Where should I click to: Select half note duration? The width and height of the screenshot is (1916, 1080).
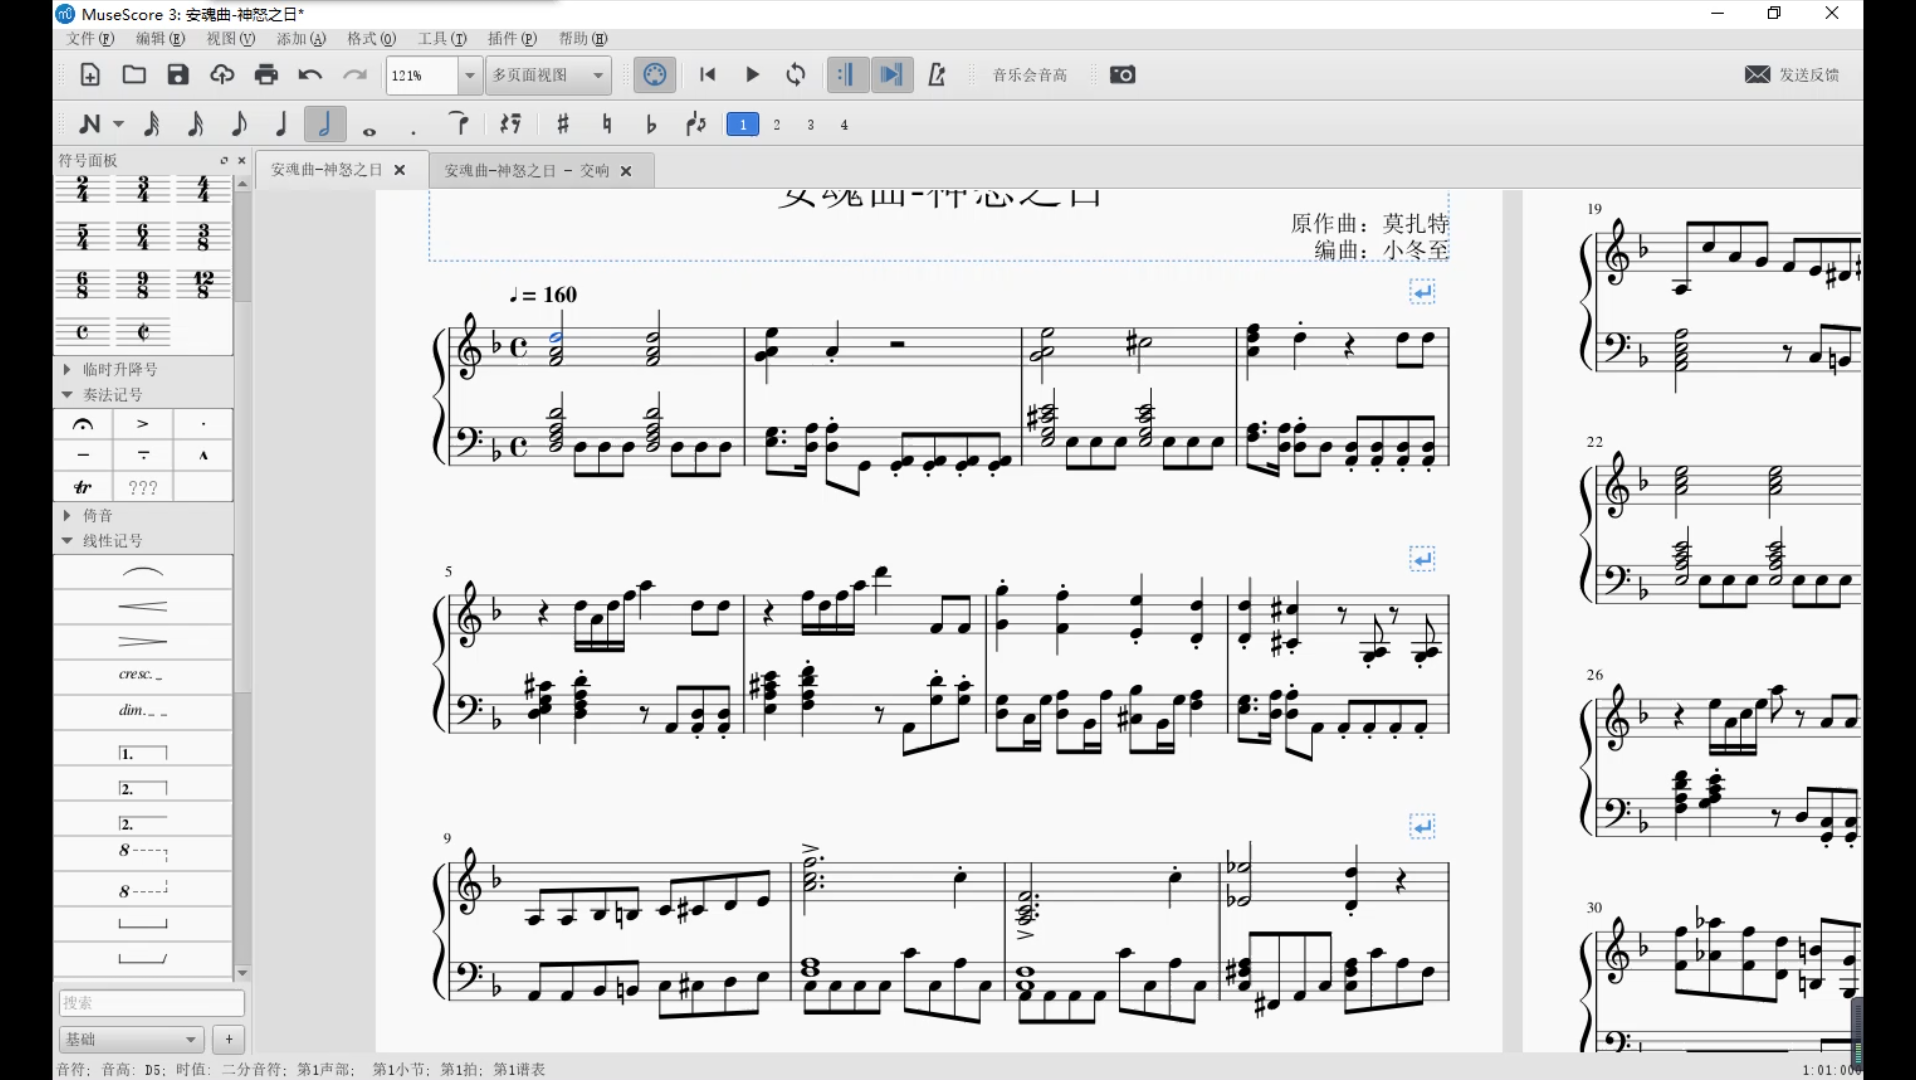(x=325, y=124)
